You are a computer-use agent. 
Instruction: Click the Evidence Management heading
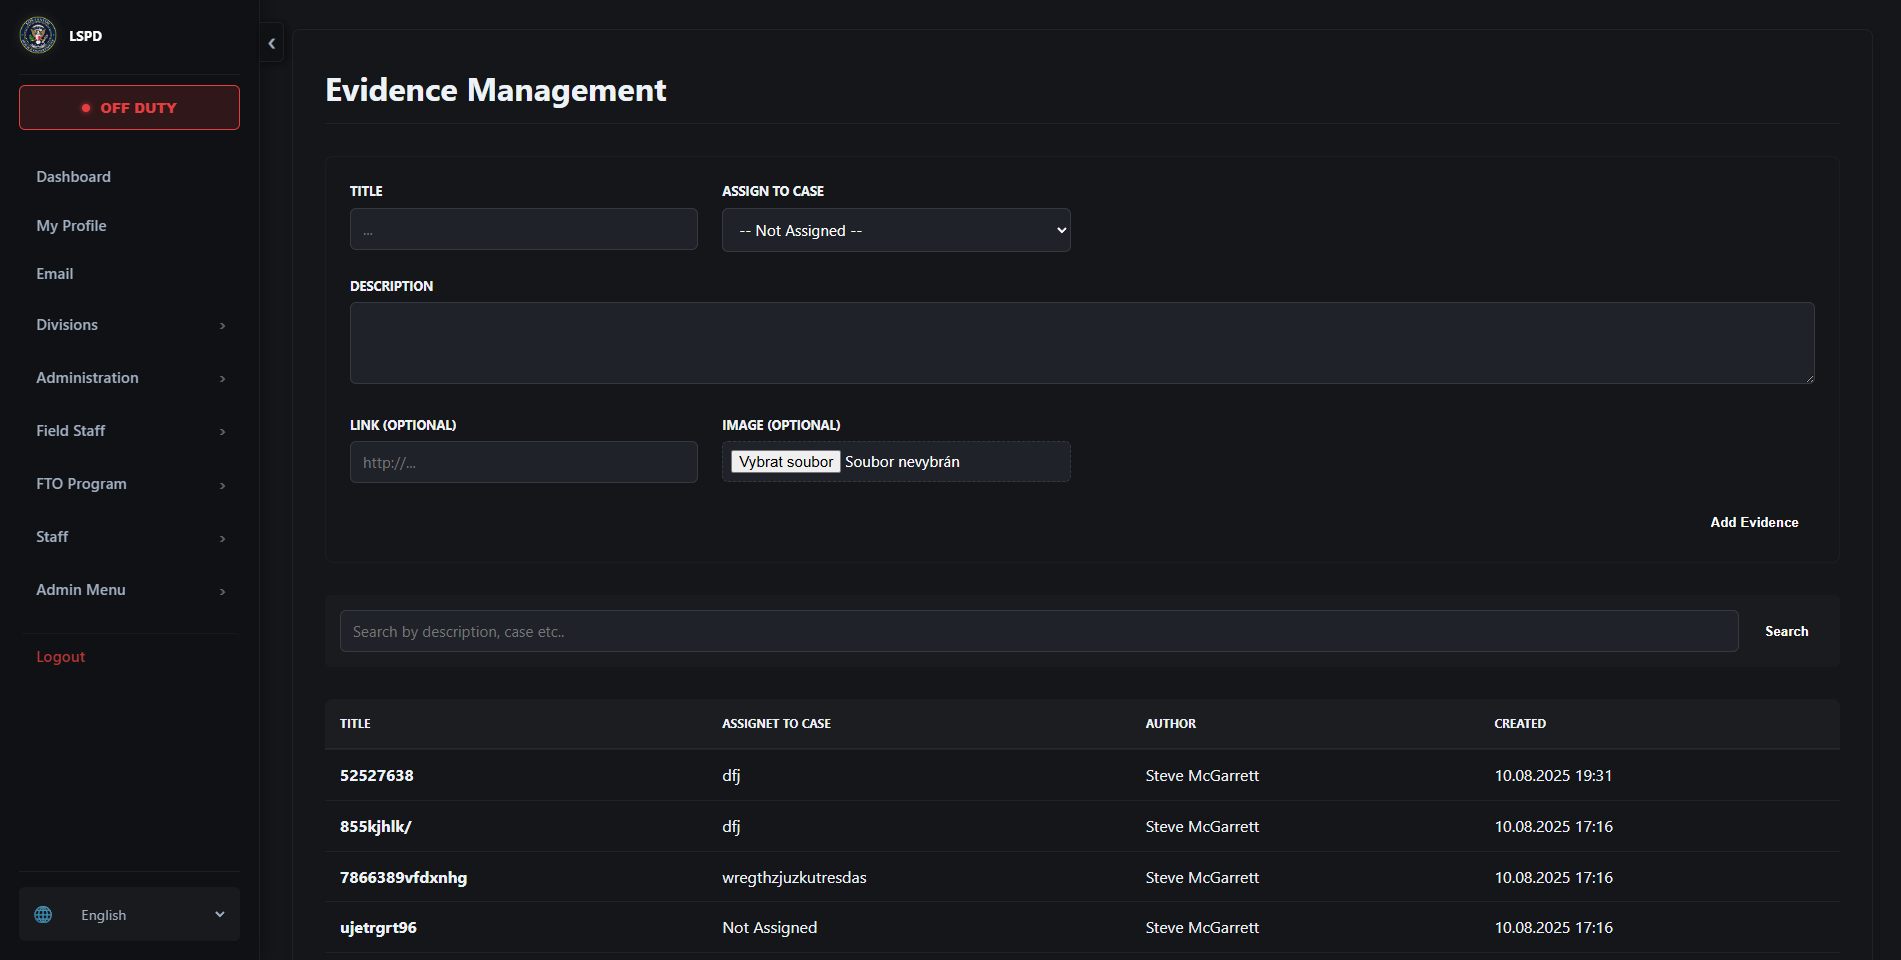[x=496, y=90]
